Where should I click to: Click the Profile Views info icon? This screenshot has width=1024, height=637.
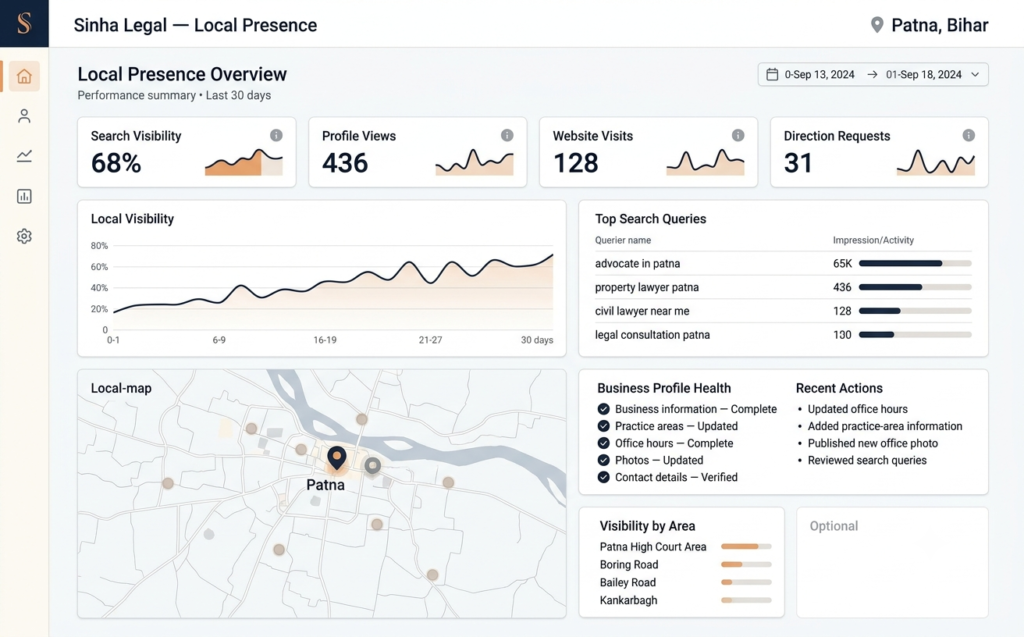pos(507,135)
